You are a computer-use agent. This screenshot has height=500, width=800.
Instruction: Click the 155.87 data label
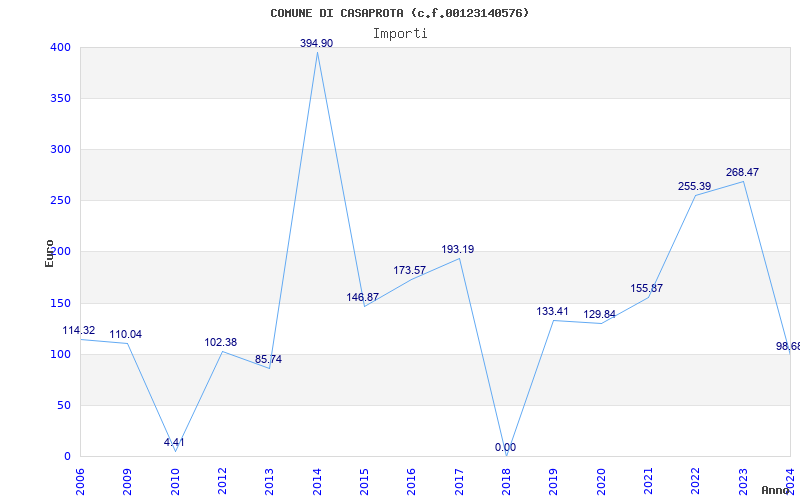click(x=646, y=289)
